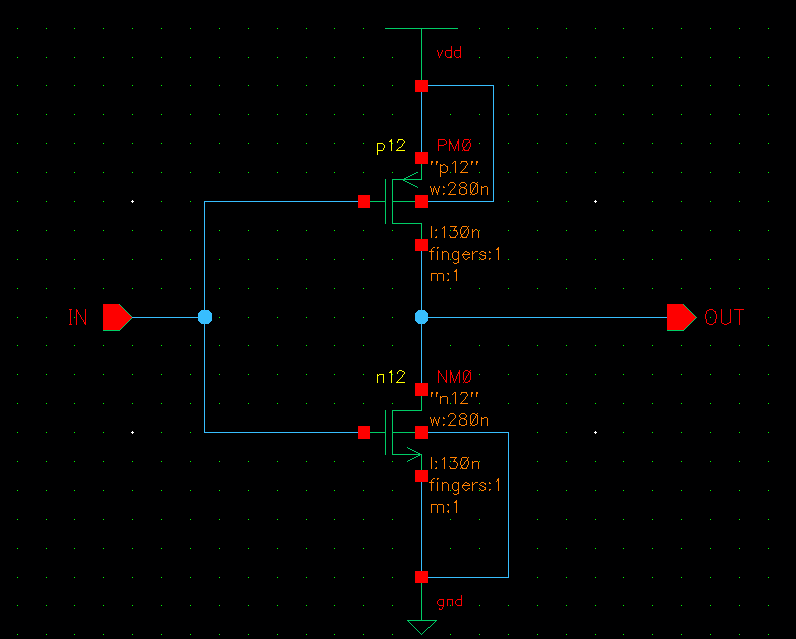Viewport: 796px width, 639px height.
Task: Click the NM0 quoted "n12" model name
Action: tap(454, 398)
